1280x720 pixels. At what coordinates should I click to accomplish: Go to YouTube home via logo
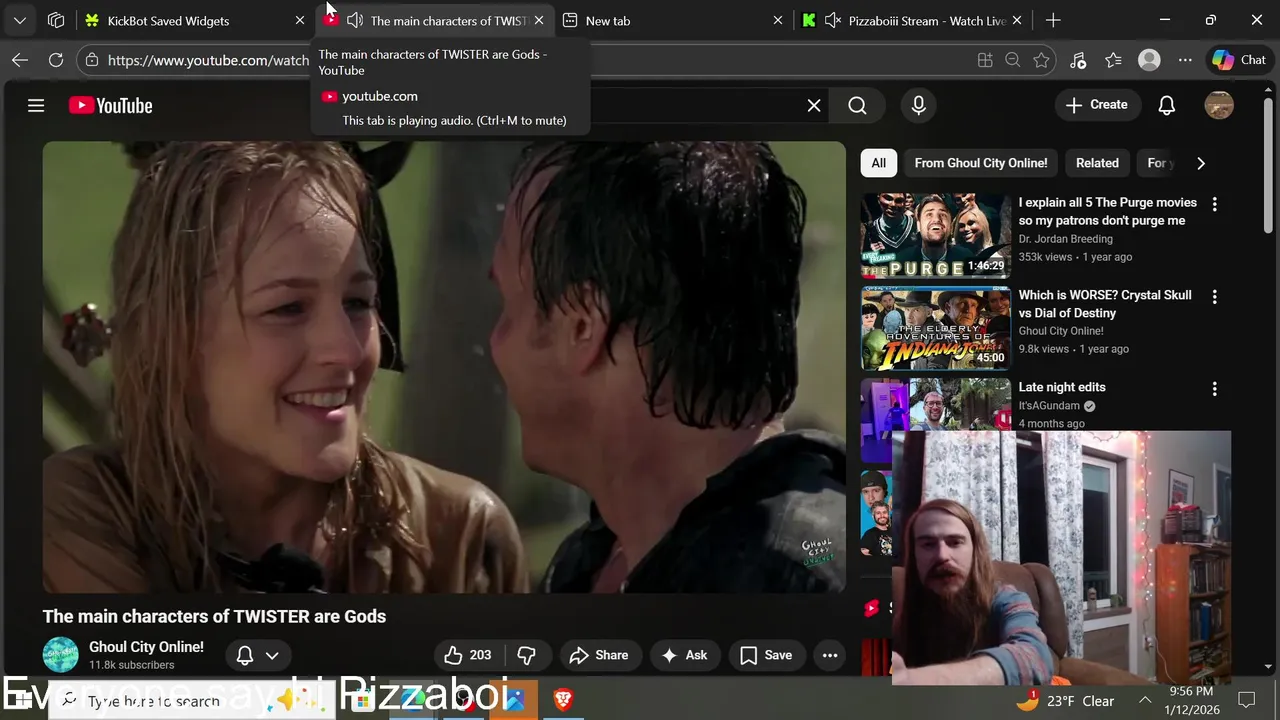[x=110, y=105]
